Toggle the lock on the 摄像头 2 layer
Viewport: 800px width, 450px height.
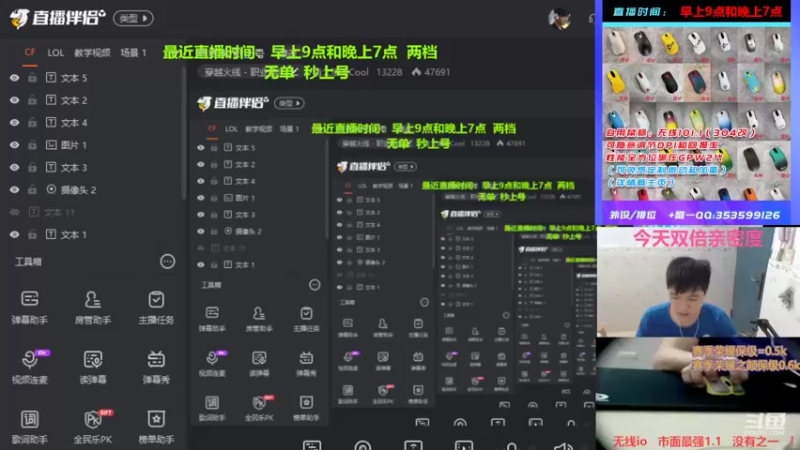[32, 190]
